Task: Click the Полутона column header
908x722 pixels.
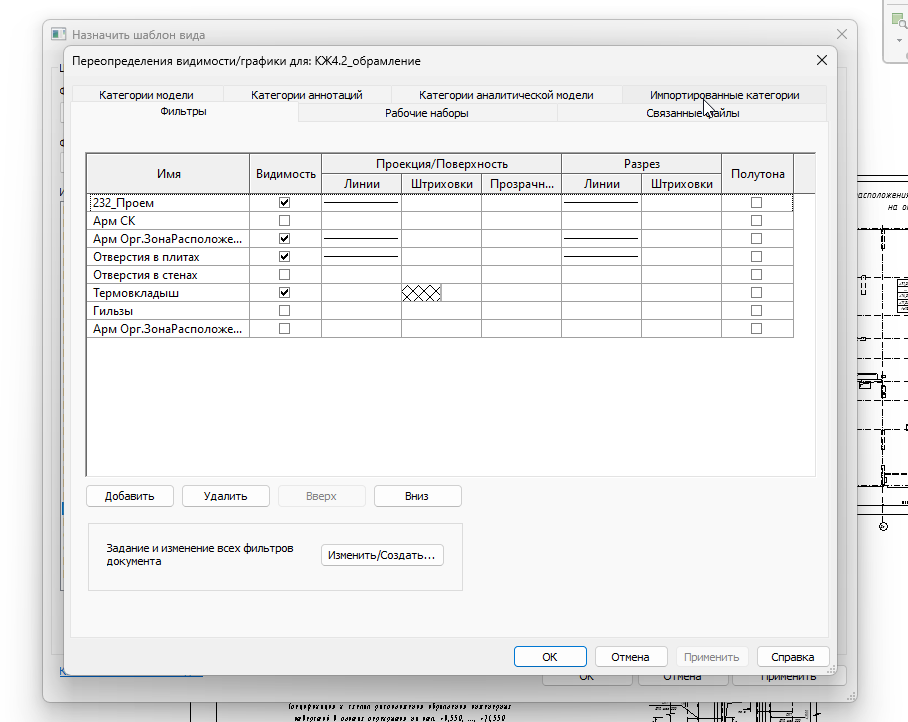Action: tap(757, 174)
